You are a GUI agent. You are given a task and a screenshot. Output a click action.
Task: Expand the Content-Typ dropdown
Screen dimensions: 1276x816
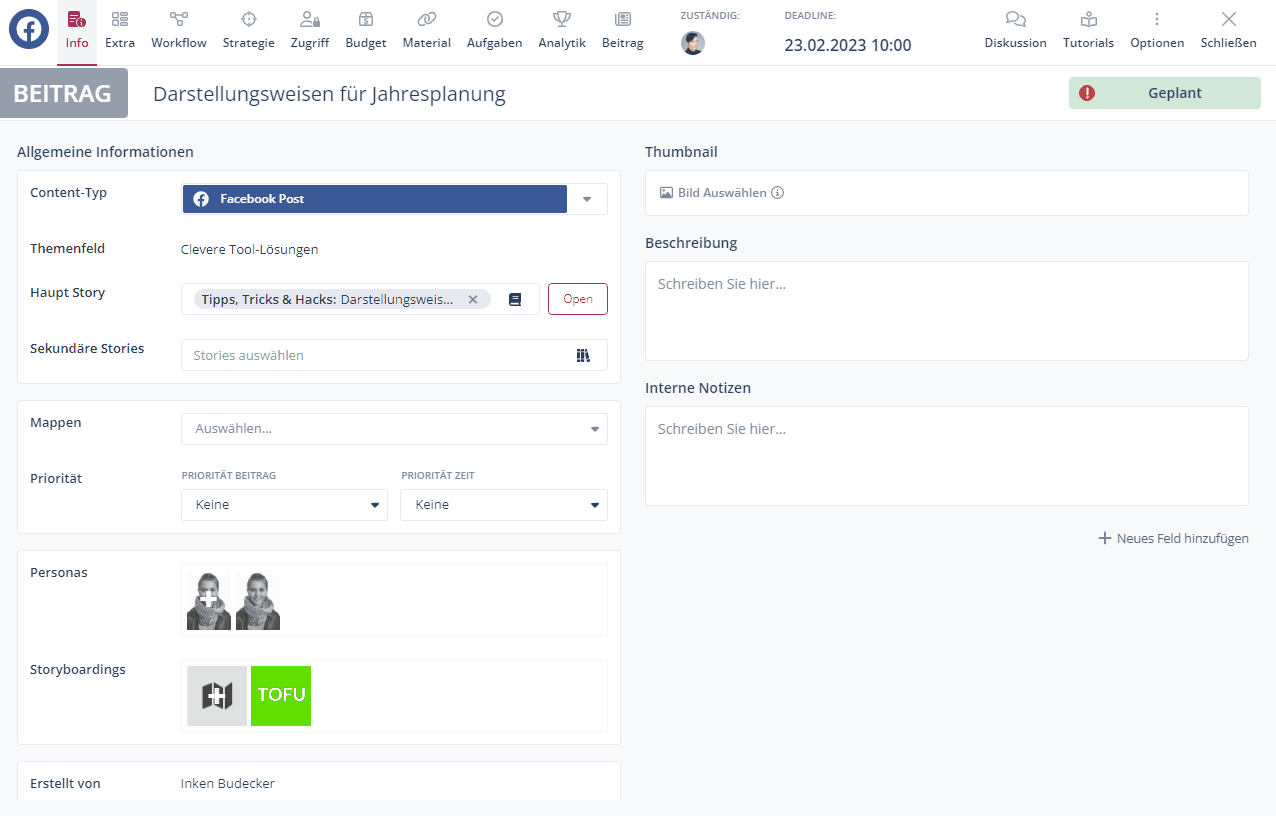[x=587, y=199]
